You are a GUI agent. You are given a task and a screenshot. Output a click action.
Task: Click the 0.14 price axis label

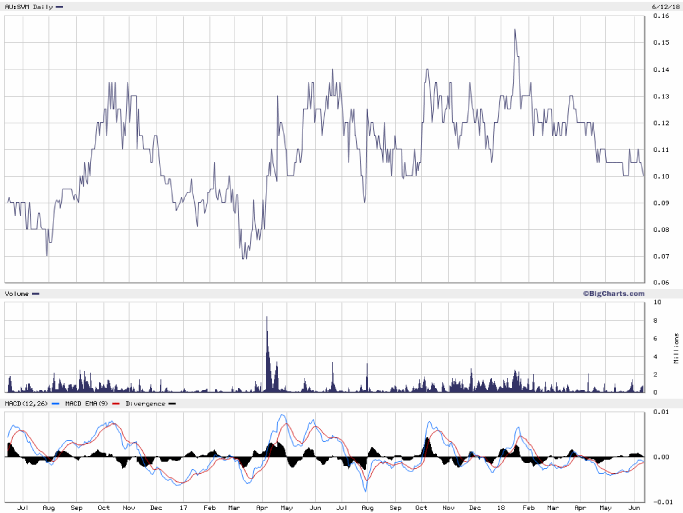661,70
